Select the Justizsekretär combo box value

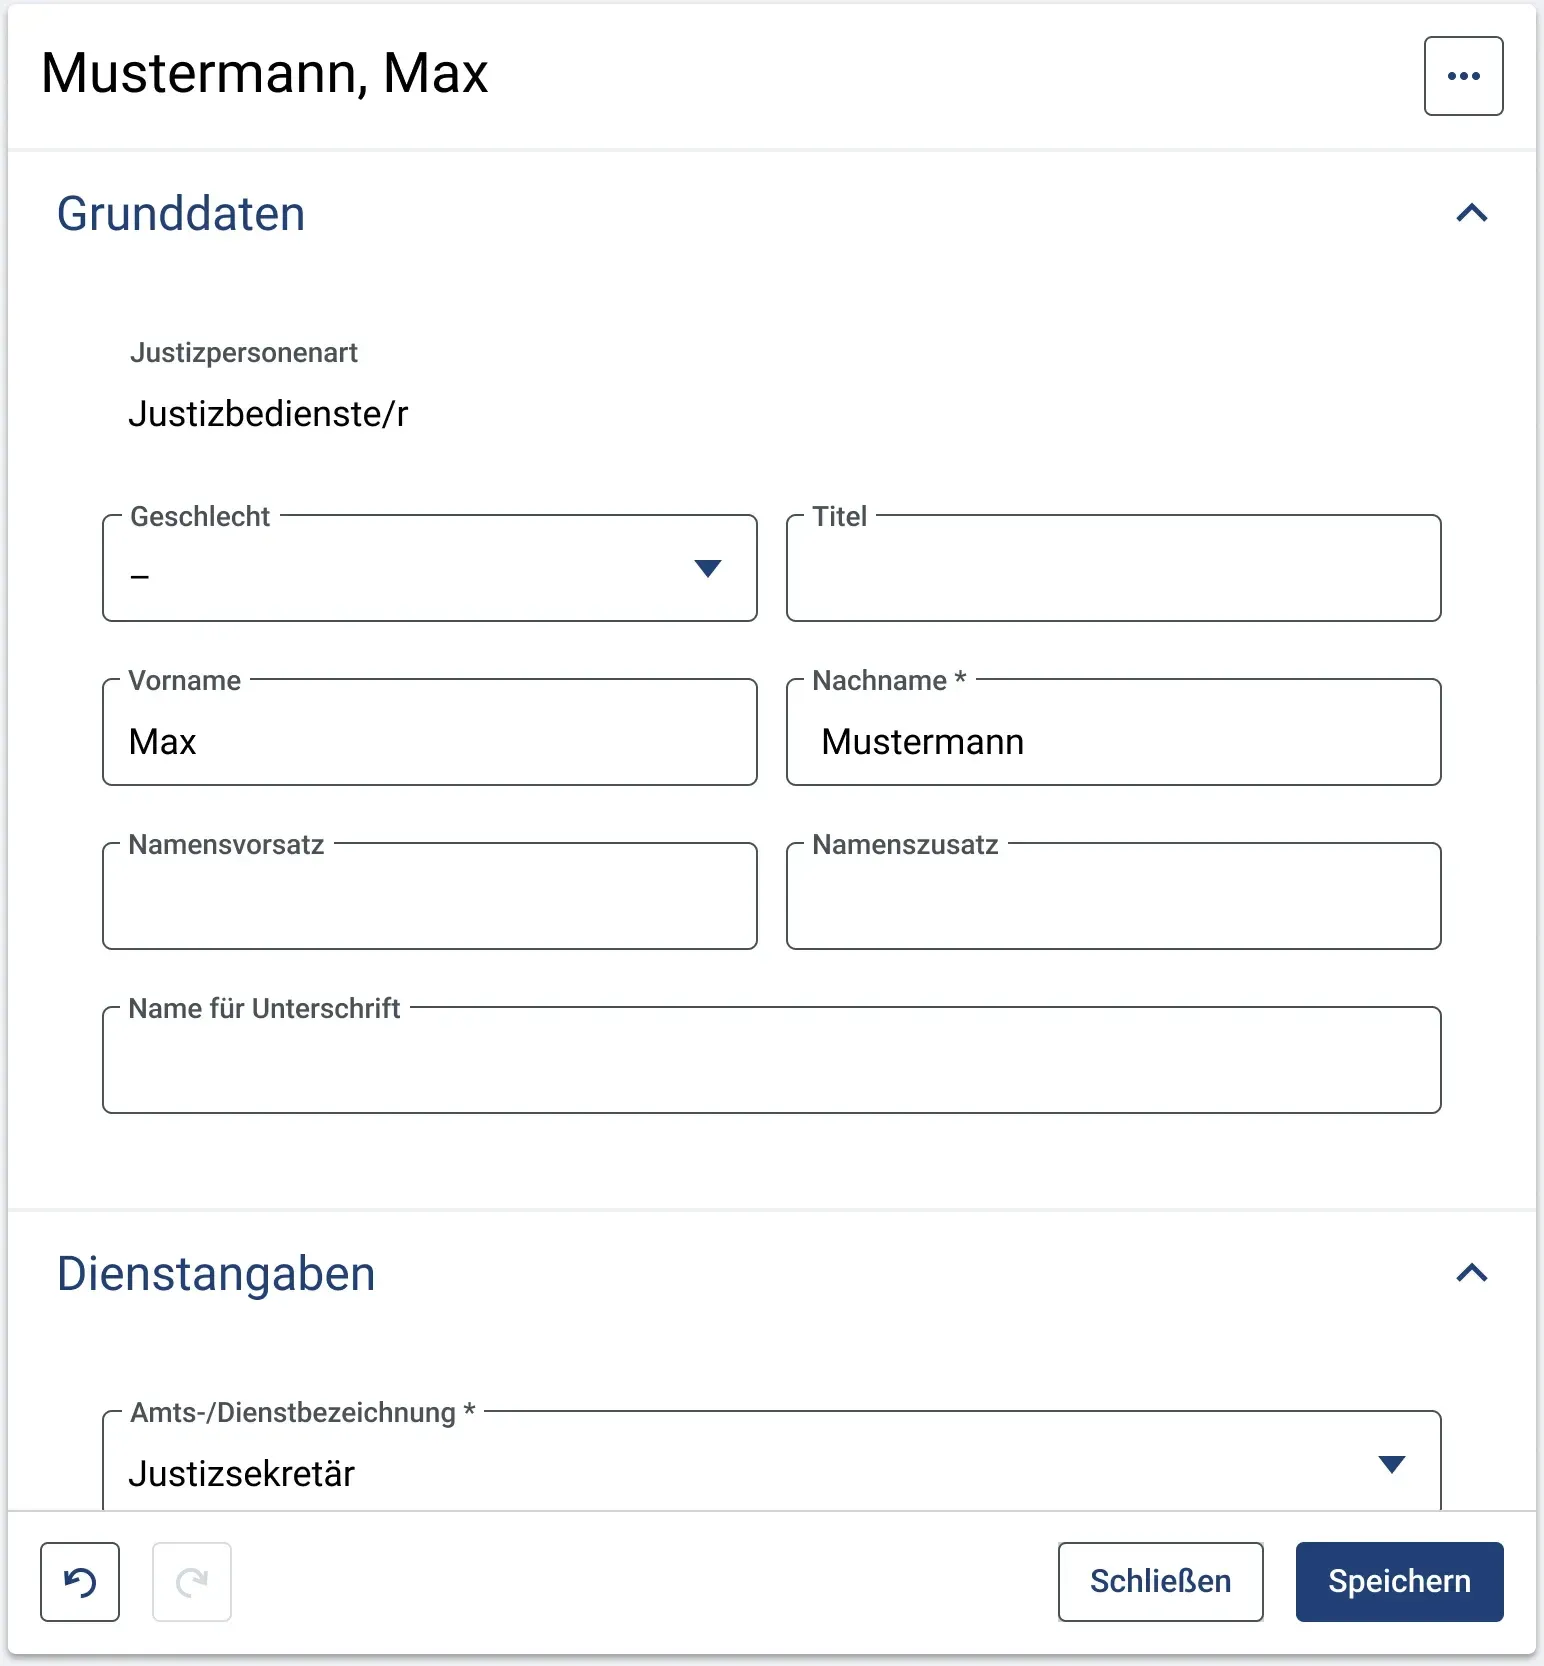pos(772,1462)
